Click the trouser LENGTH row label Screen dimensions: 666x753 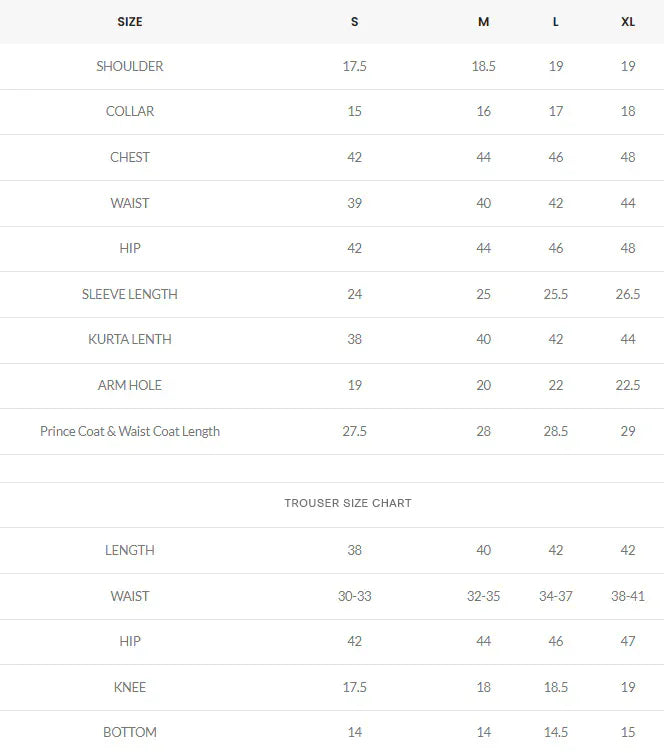[130, 550]
